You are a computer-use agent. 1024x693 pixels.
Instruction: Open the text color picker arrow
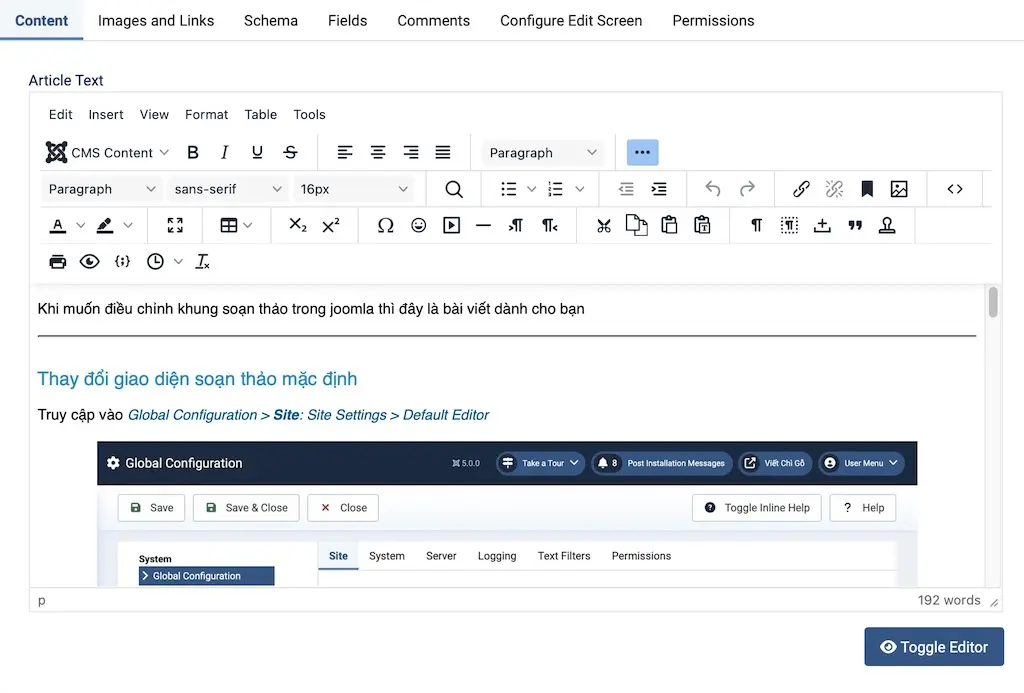(81, 226)
